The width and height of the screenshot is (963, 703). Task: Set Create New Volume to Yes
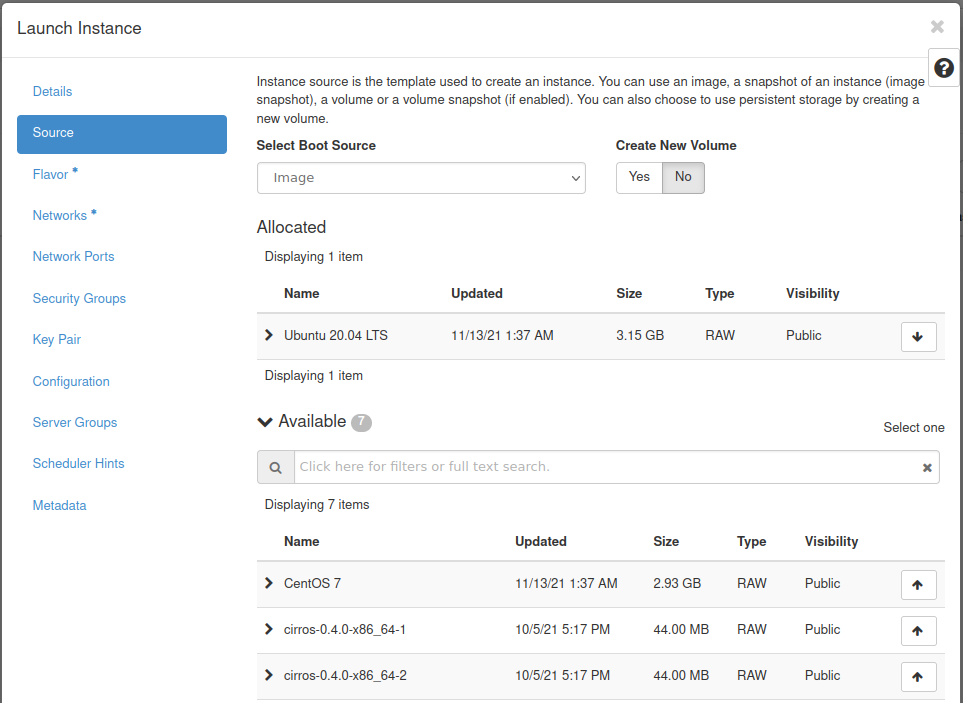(x=639, y=177)
